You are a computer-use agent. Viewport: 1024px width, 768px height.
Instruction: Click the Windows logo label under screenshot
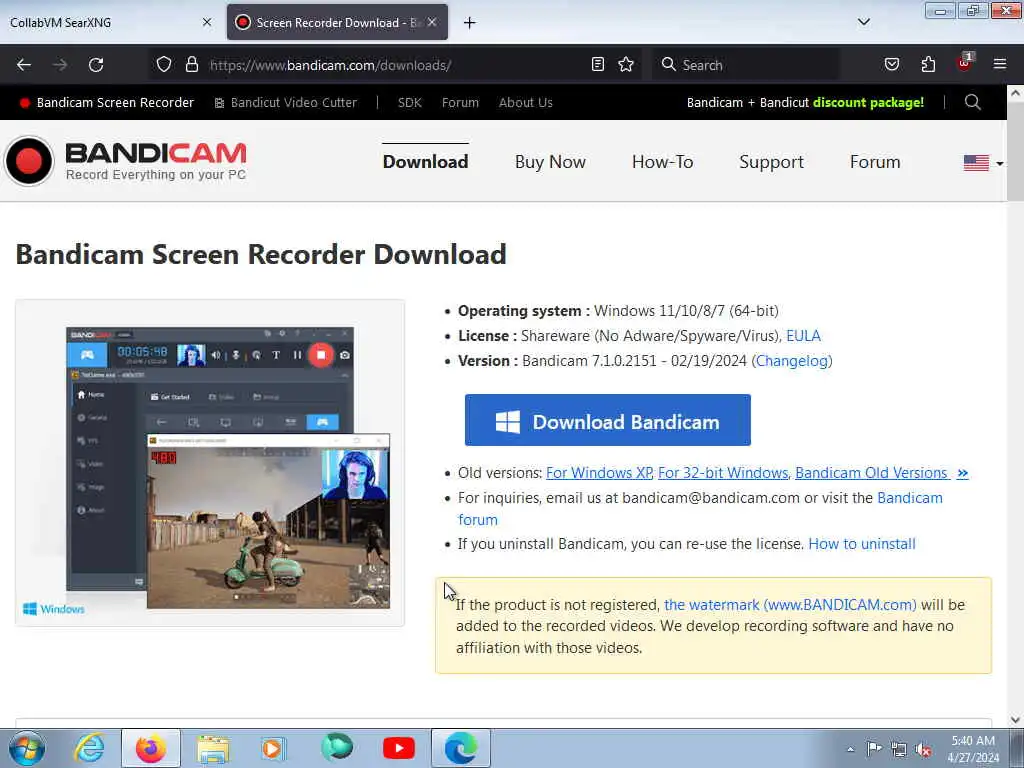pos(54,609)
